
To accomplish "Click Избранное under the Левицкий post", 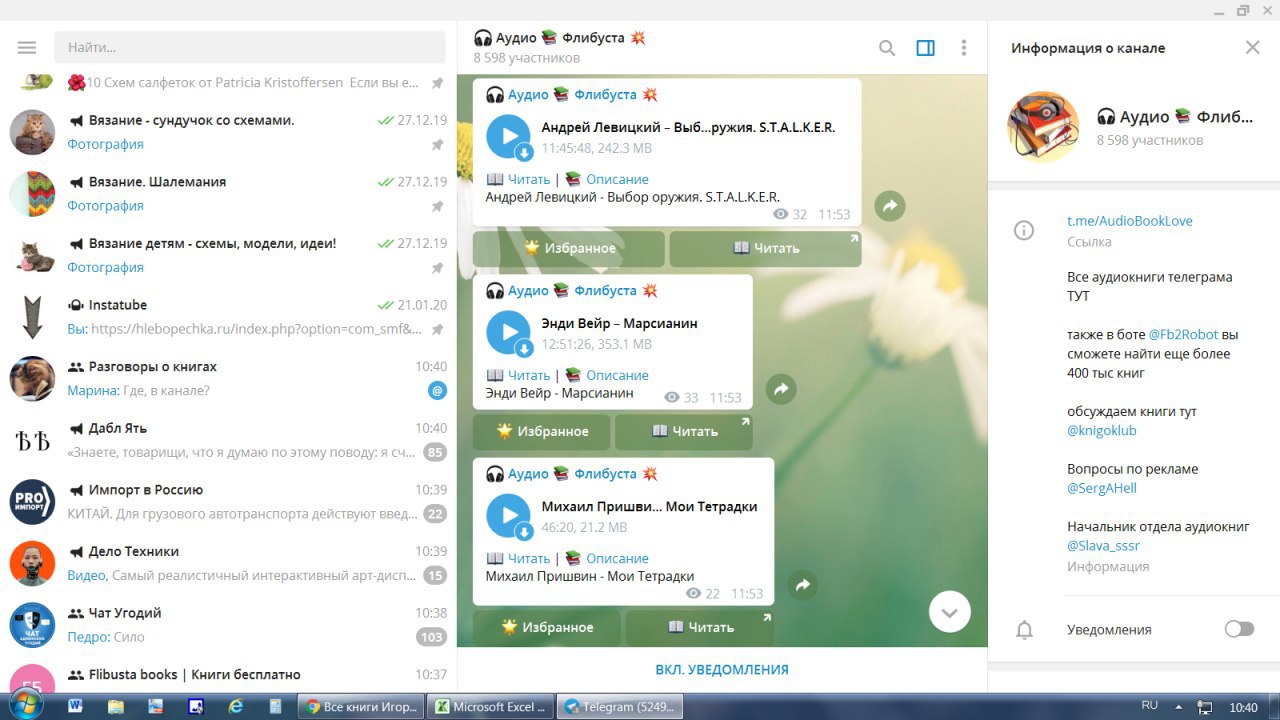I will [x=569, y=248].
